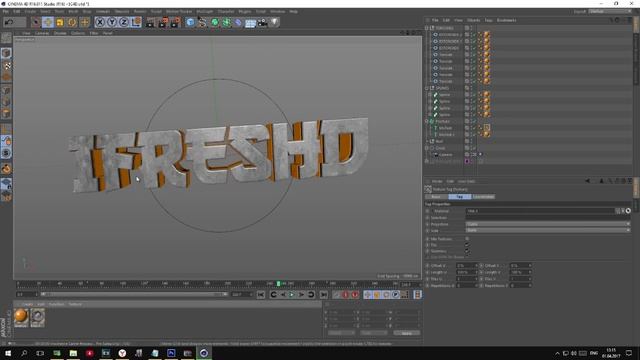Image resolution: width=640 pixels, height=360 pixels.
Task: Click the Undo arrow in the toolbar
Action: tap(9, 22)
